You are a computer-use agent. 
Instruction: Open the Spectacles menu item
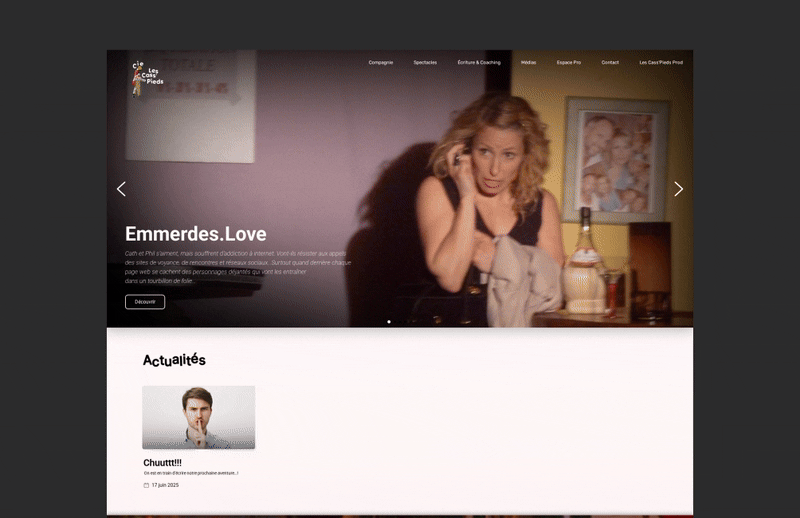pyautogui.click(x=425, y=62)
